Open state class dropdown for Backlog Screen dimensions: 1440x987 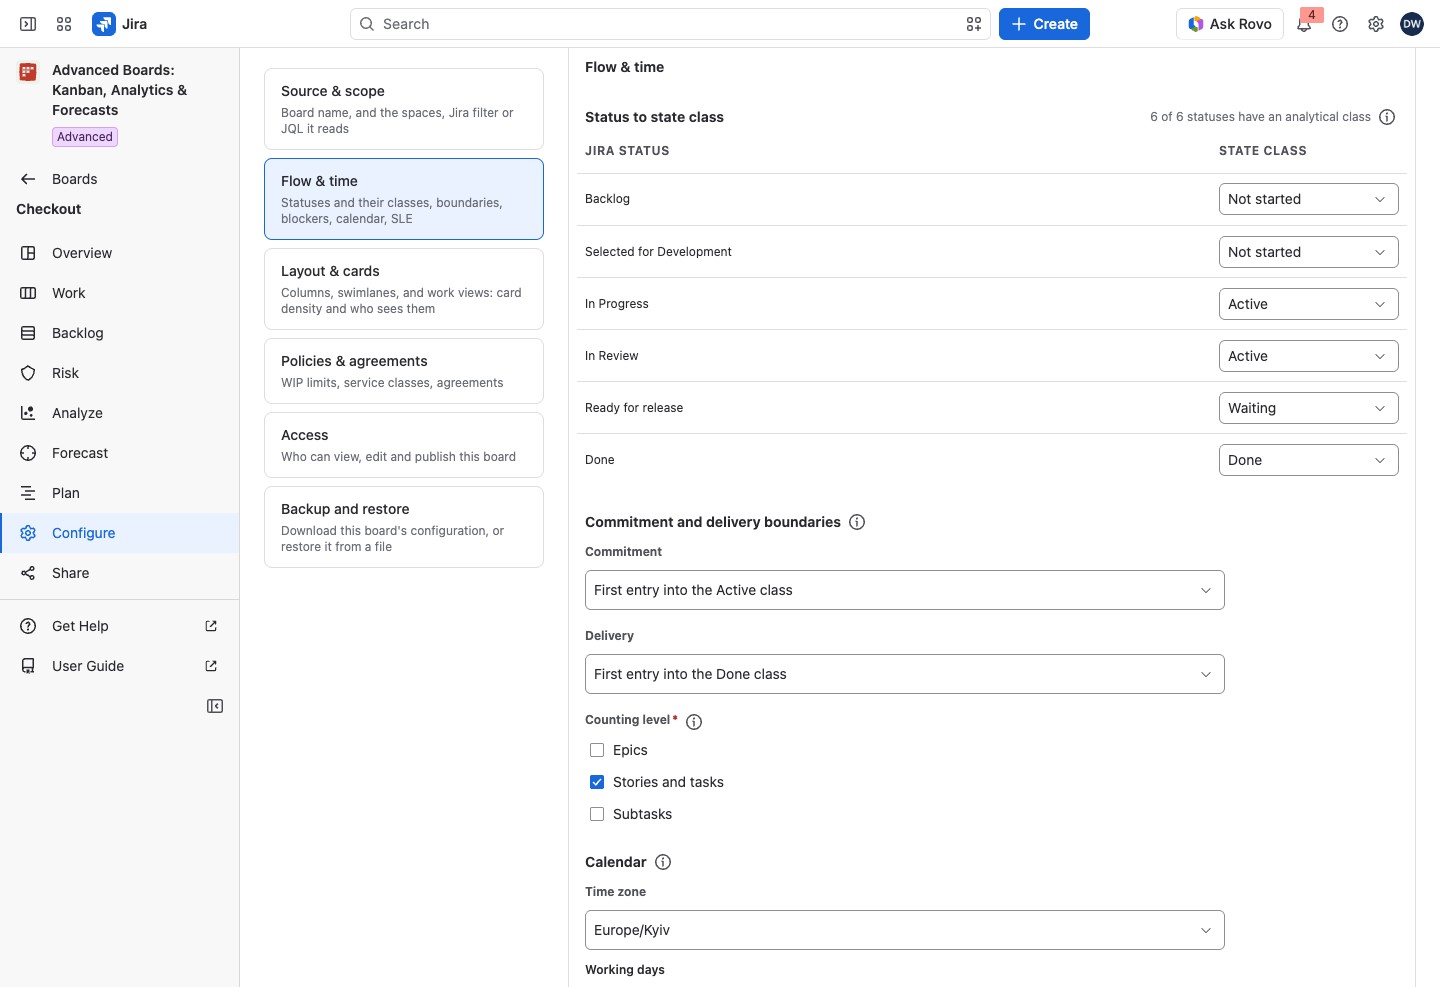tap(1308, 199)
